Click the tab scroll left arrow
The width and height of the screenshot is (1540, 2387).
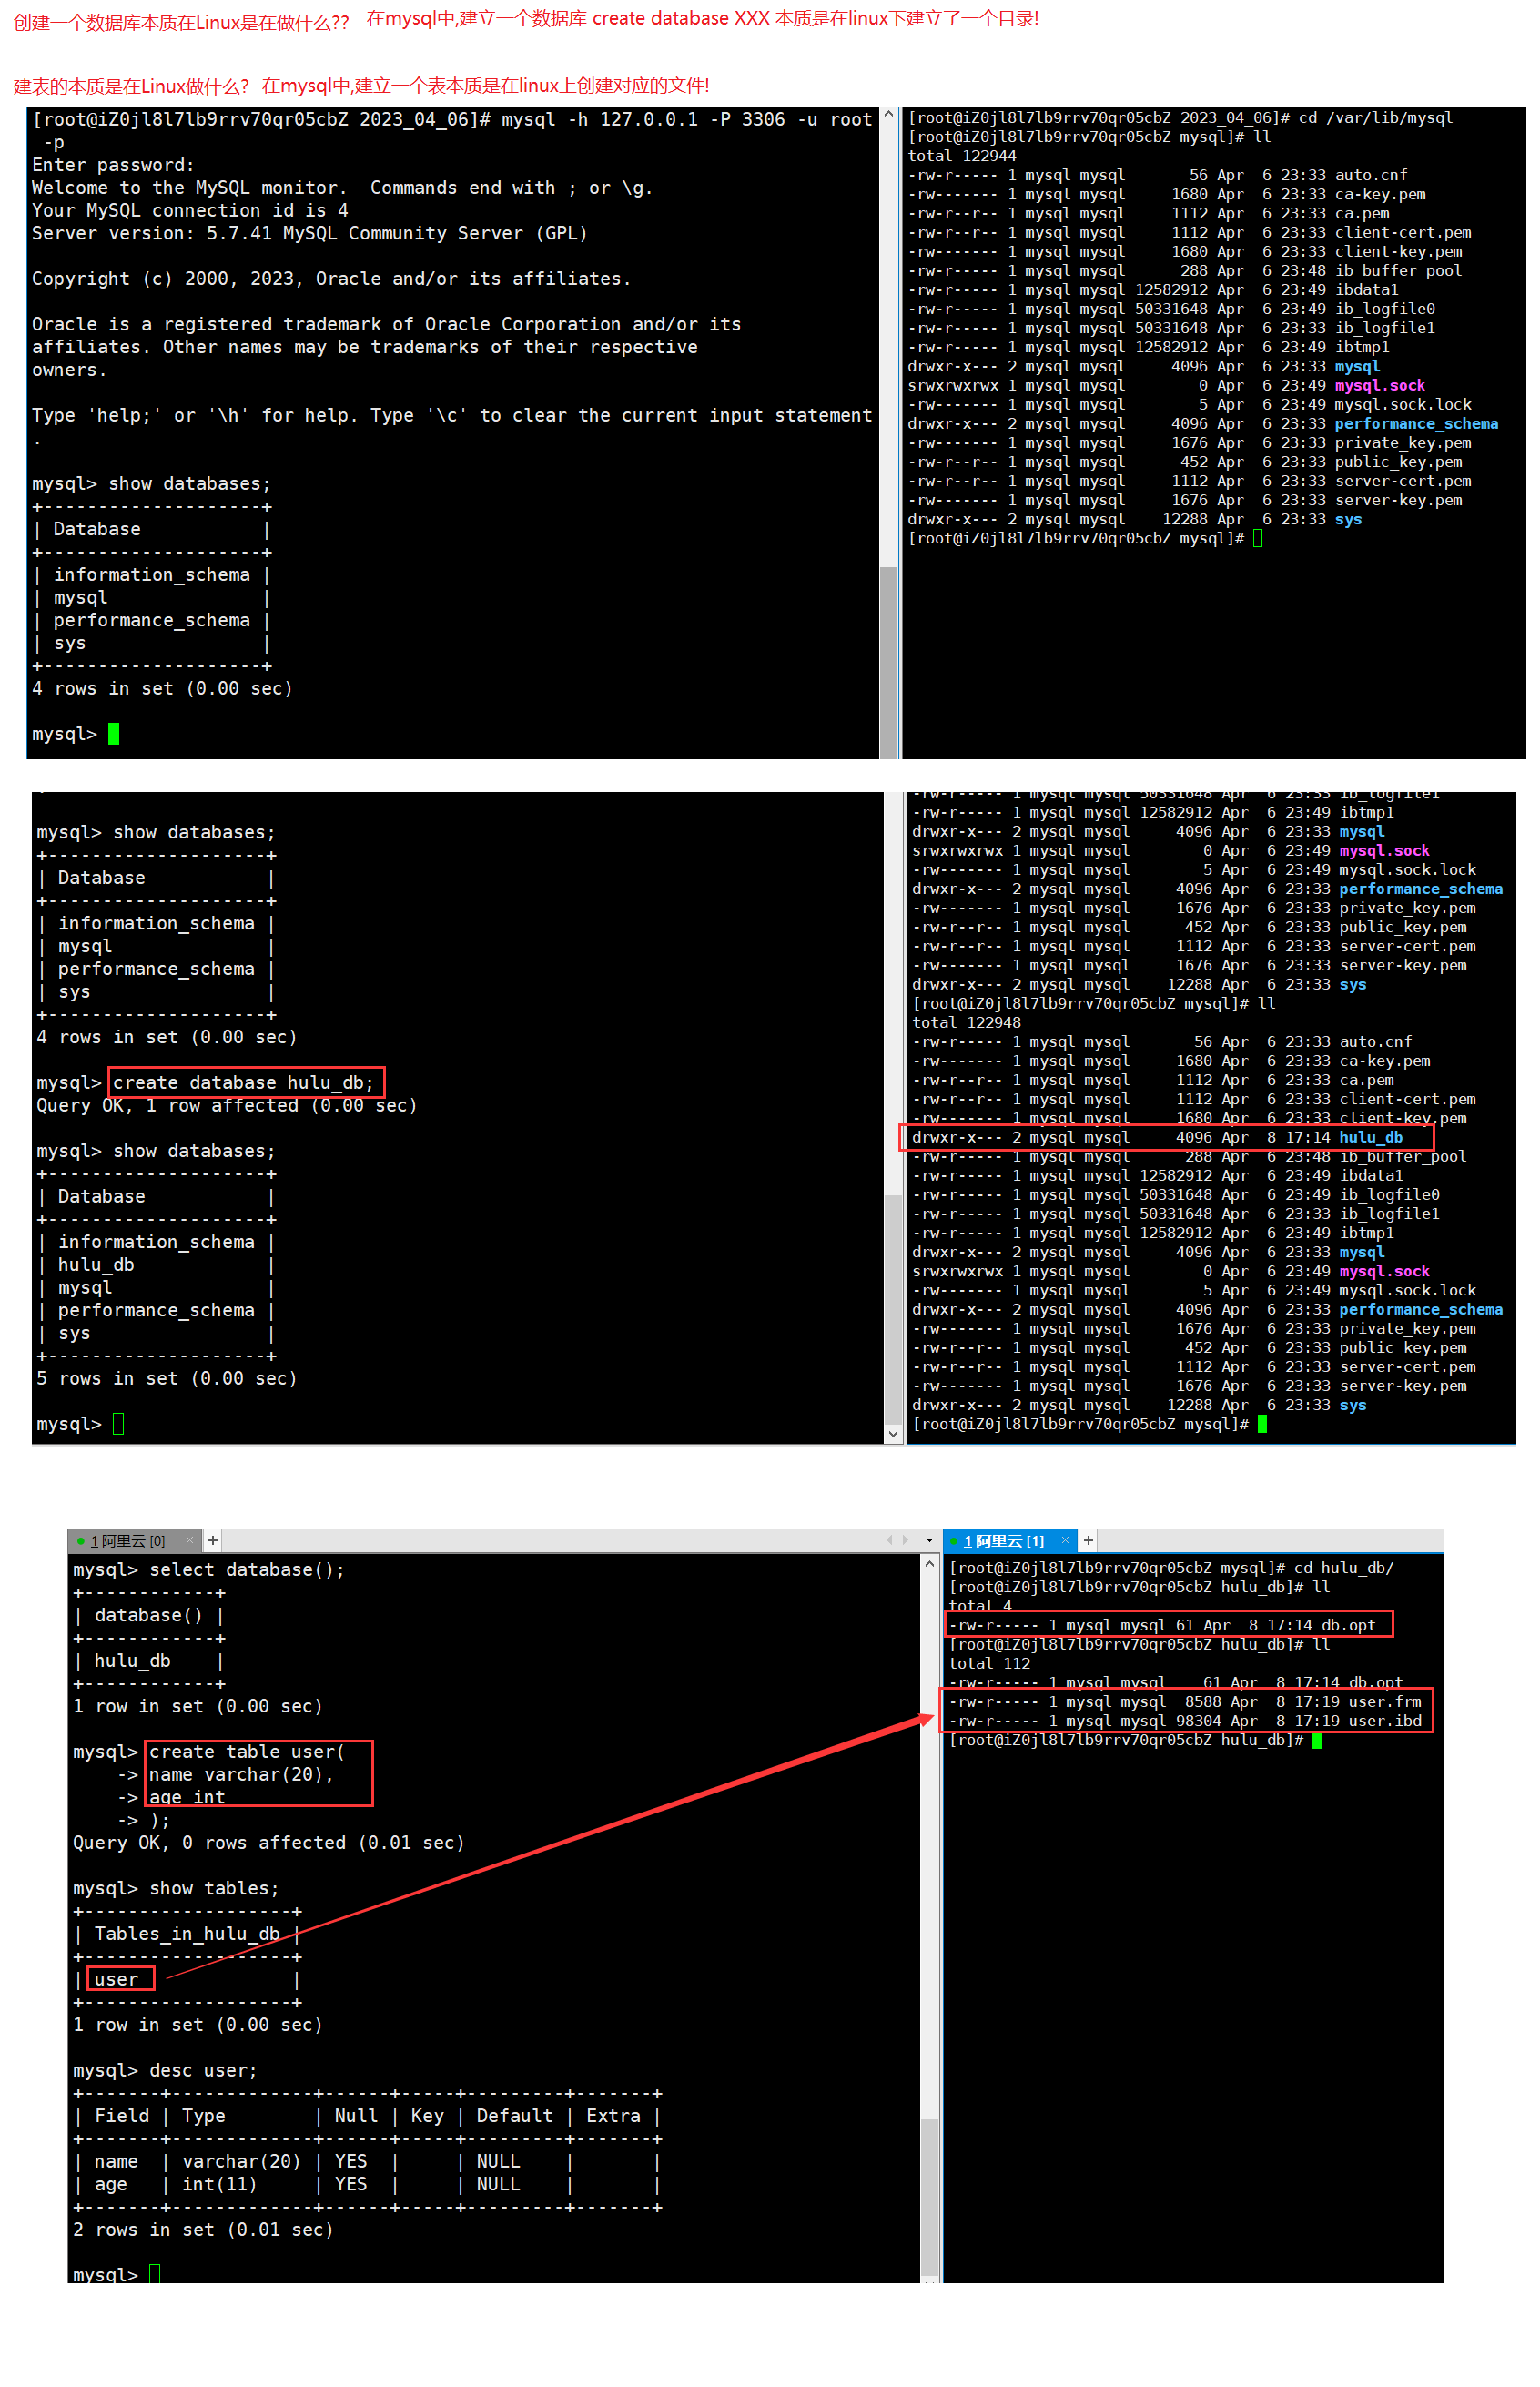[x=889, y=1541]
